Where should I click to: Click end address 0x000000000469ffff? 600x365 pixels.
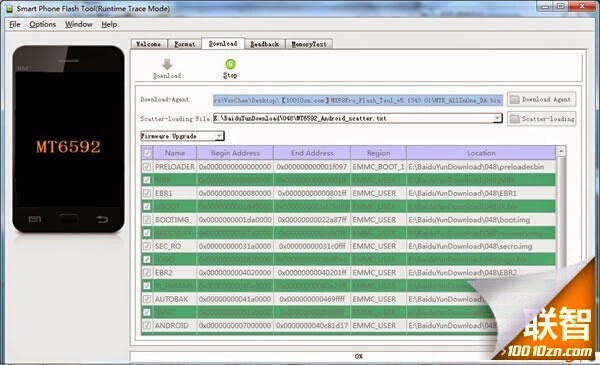tap(312, 299)
